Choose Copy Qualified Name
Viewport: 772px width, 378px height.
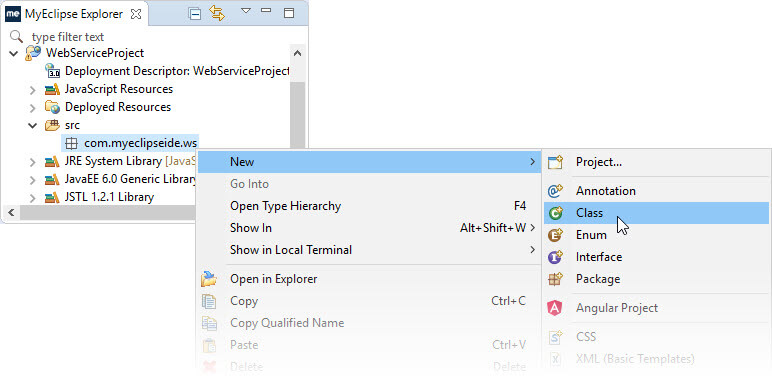(x=368, y=323)
